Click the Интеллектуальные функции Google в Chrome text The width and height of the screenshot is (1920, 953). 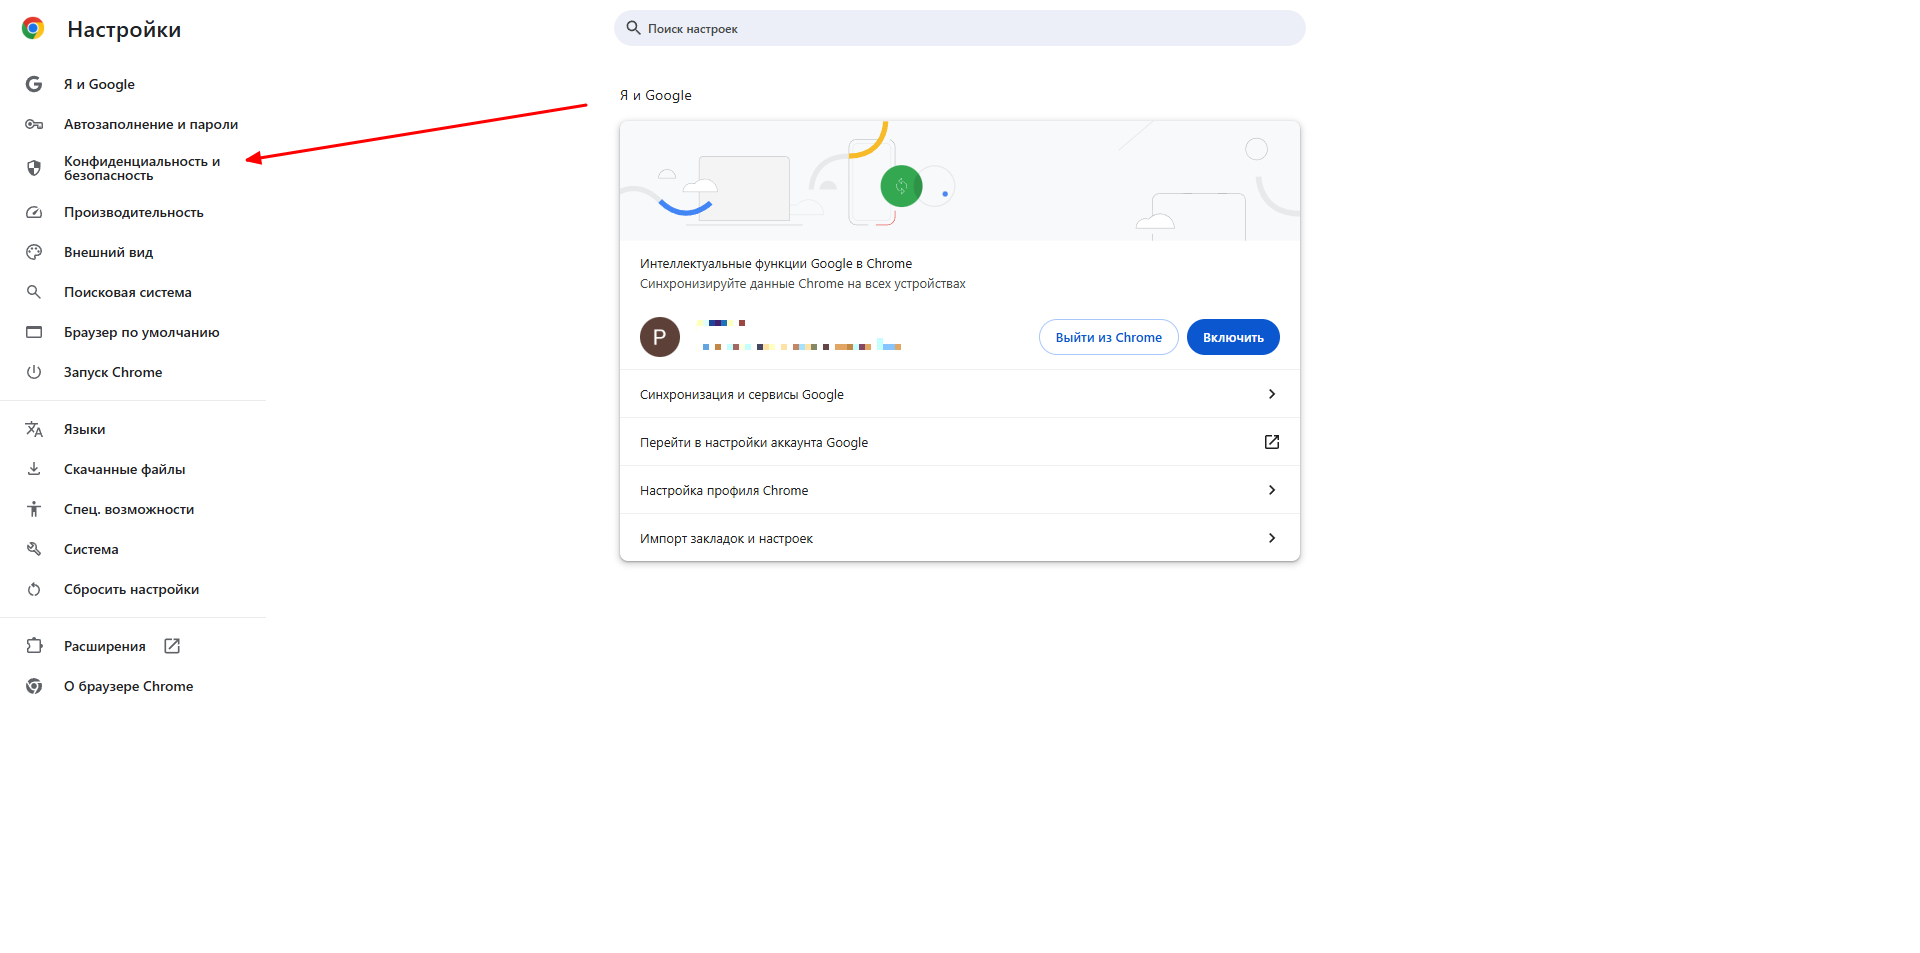tap(776, 264)
